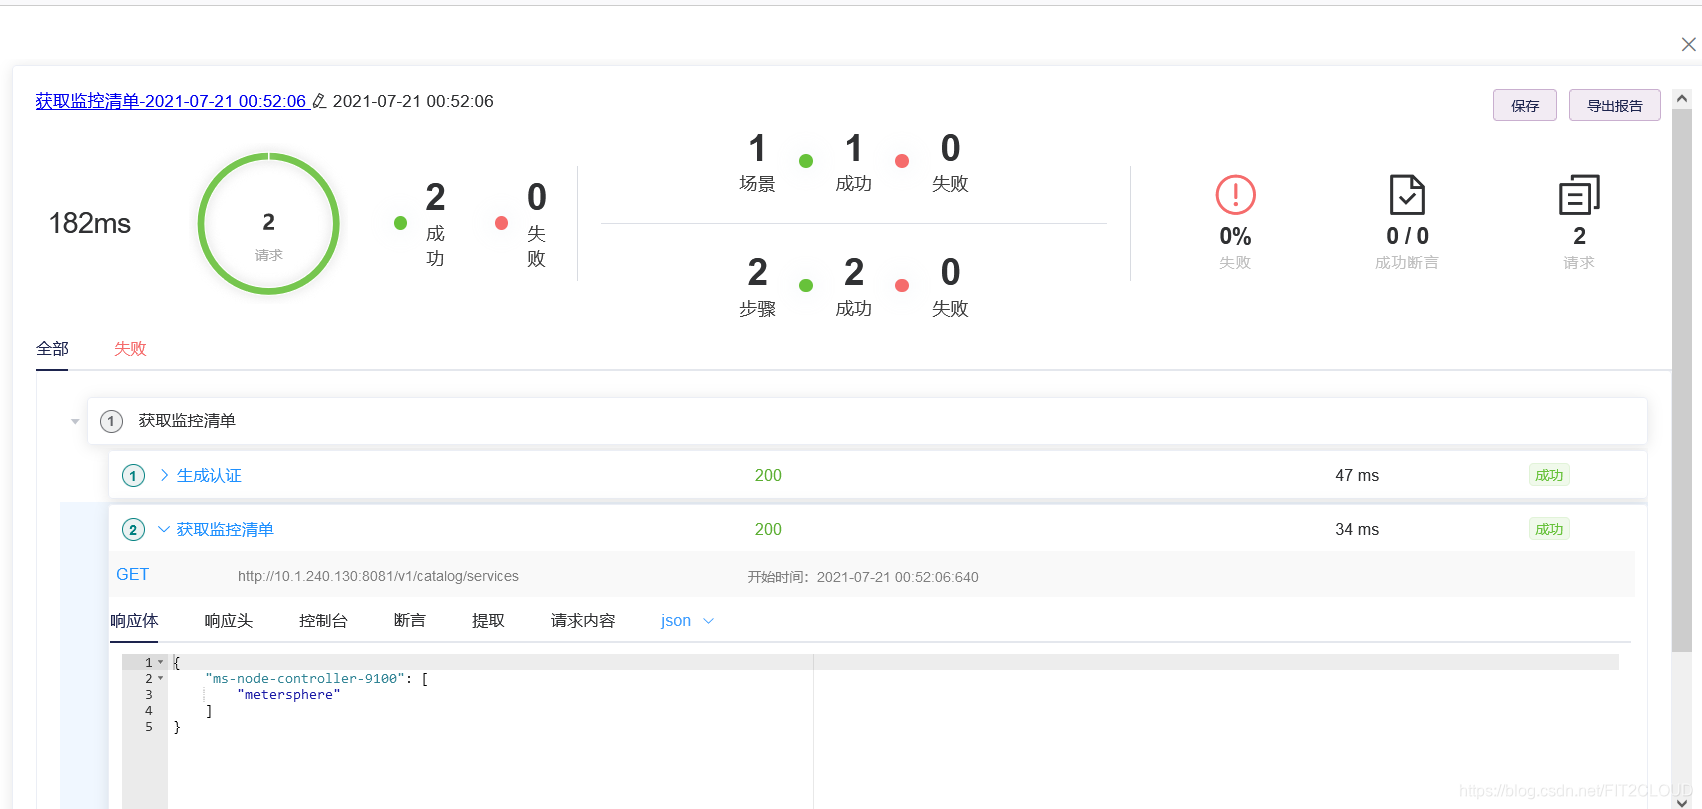Image resolution: width=1702 pixels, height=809 pixels.
Task: Click scrollbar down arrow
Action: pos(1682,801)
